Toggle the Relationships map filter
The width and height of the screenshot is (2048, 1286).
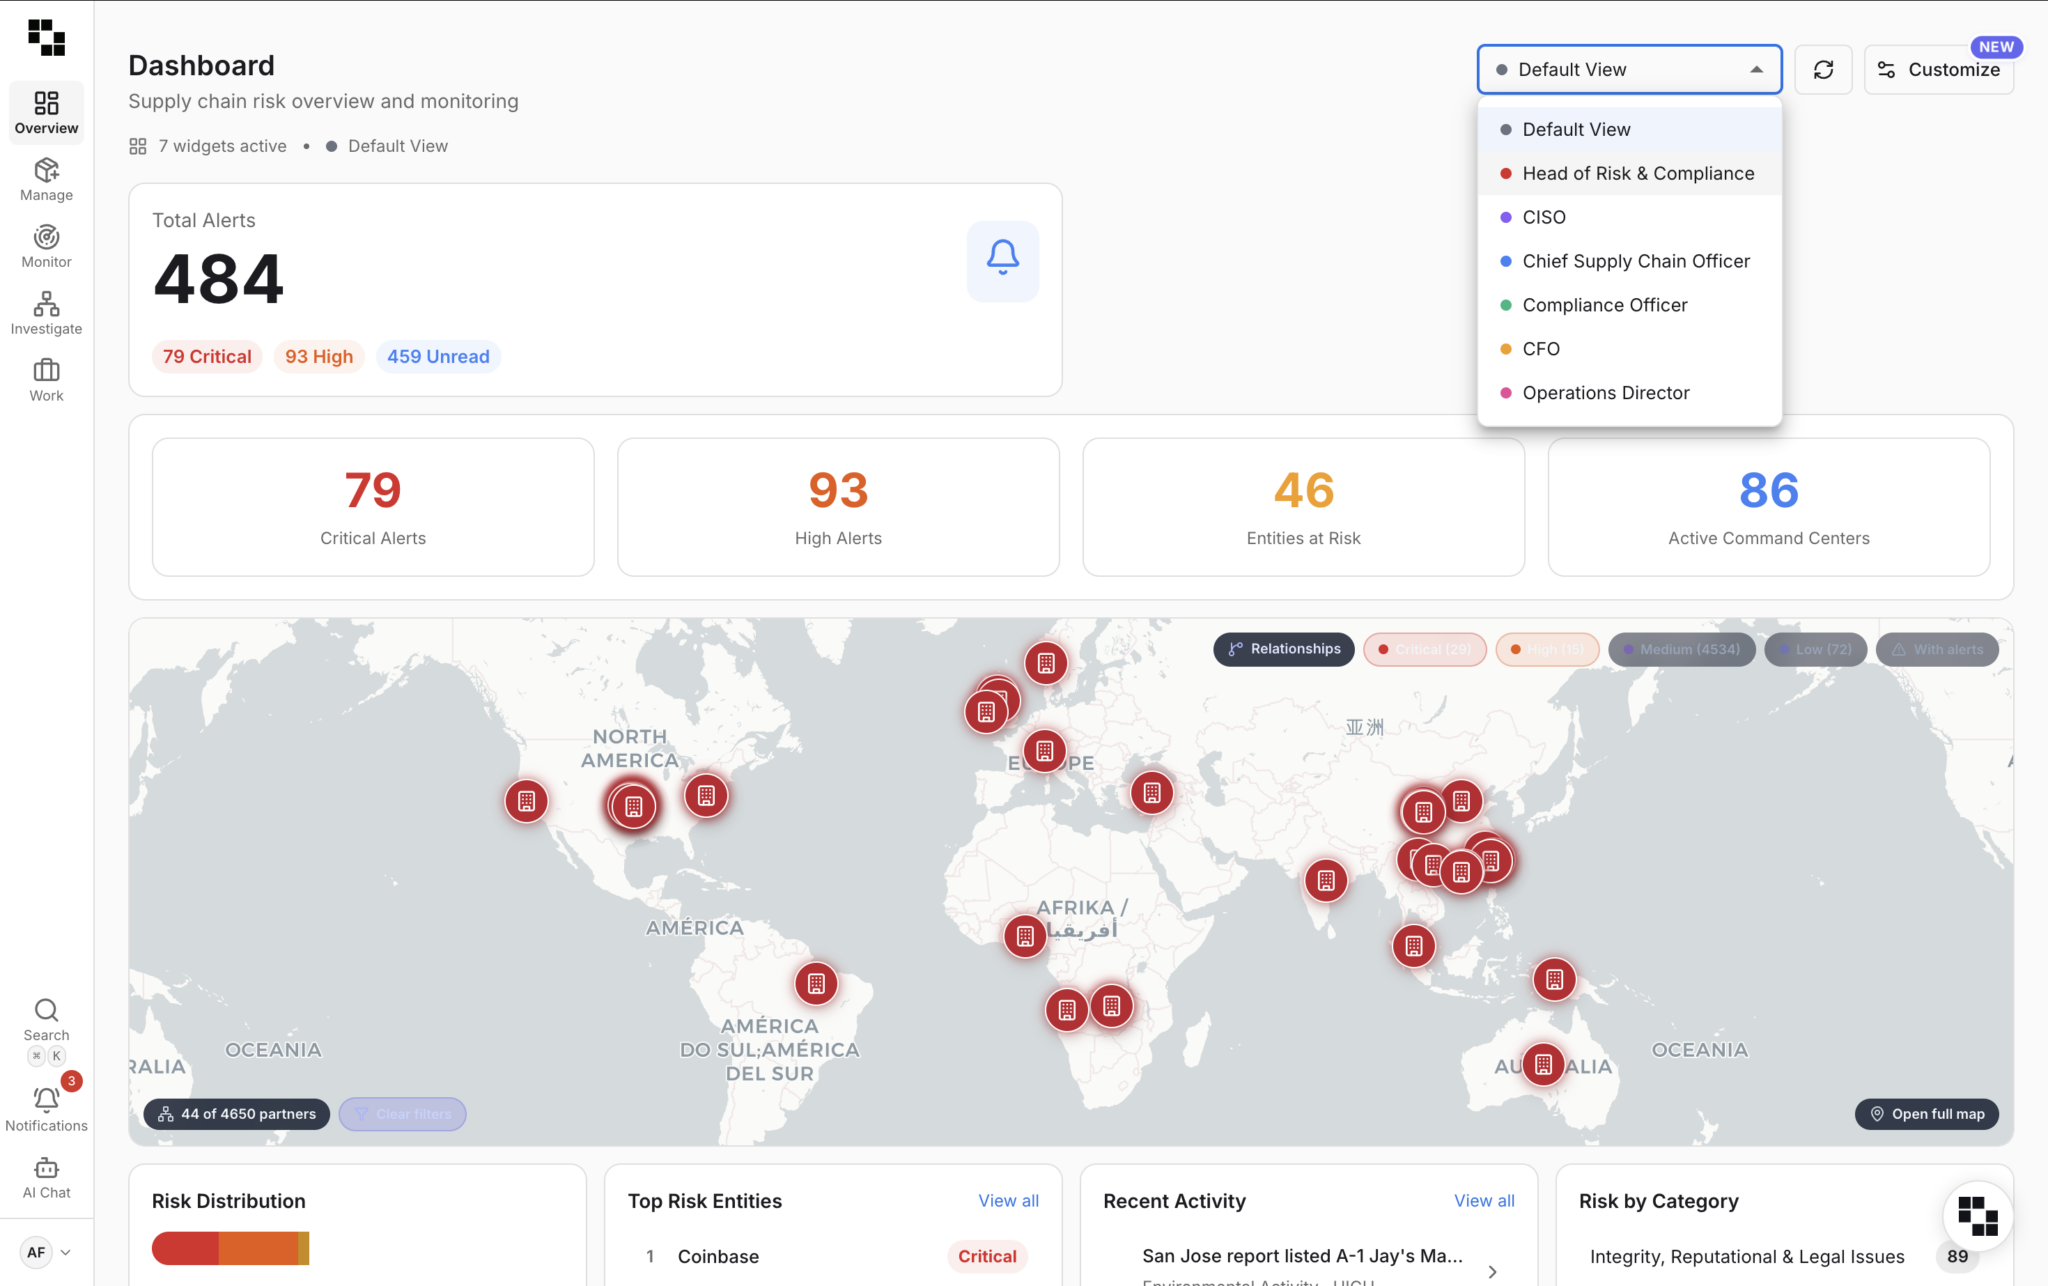click(1284, 649)
